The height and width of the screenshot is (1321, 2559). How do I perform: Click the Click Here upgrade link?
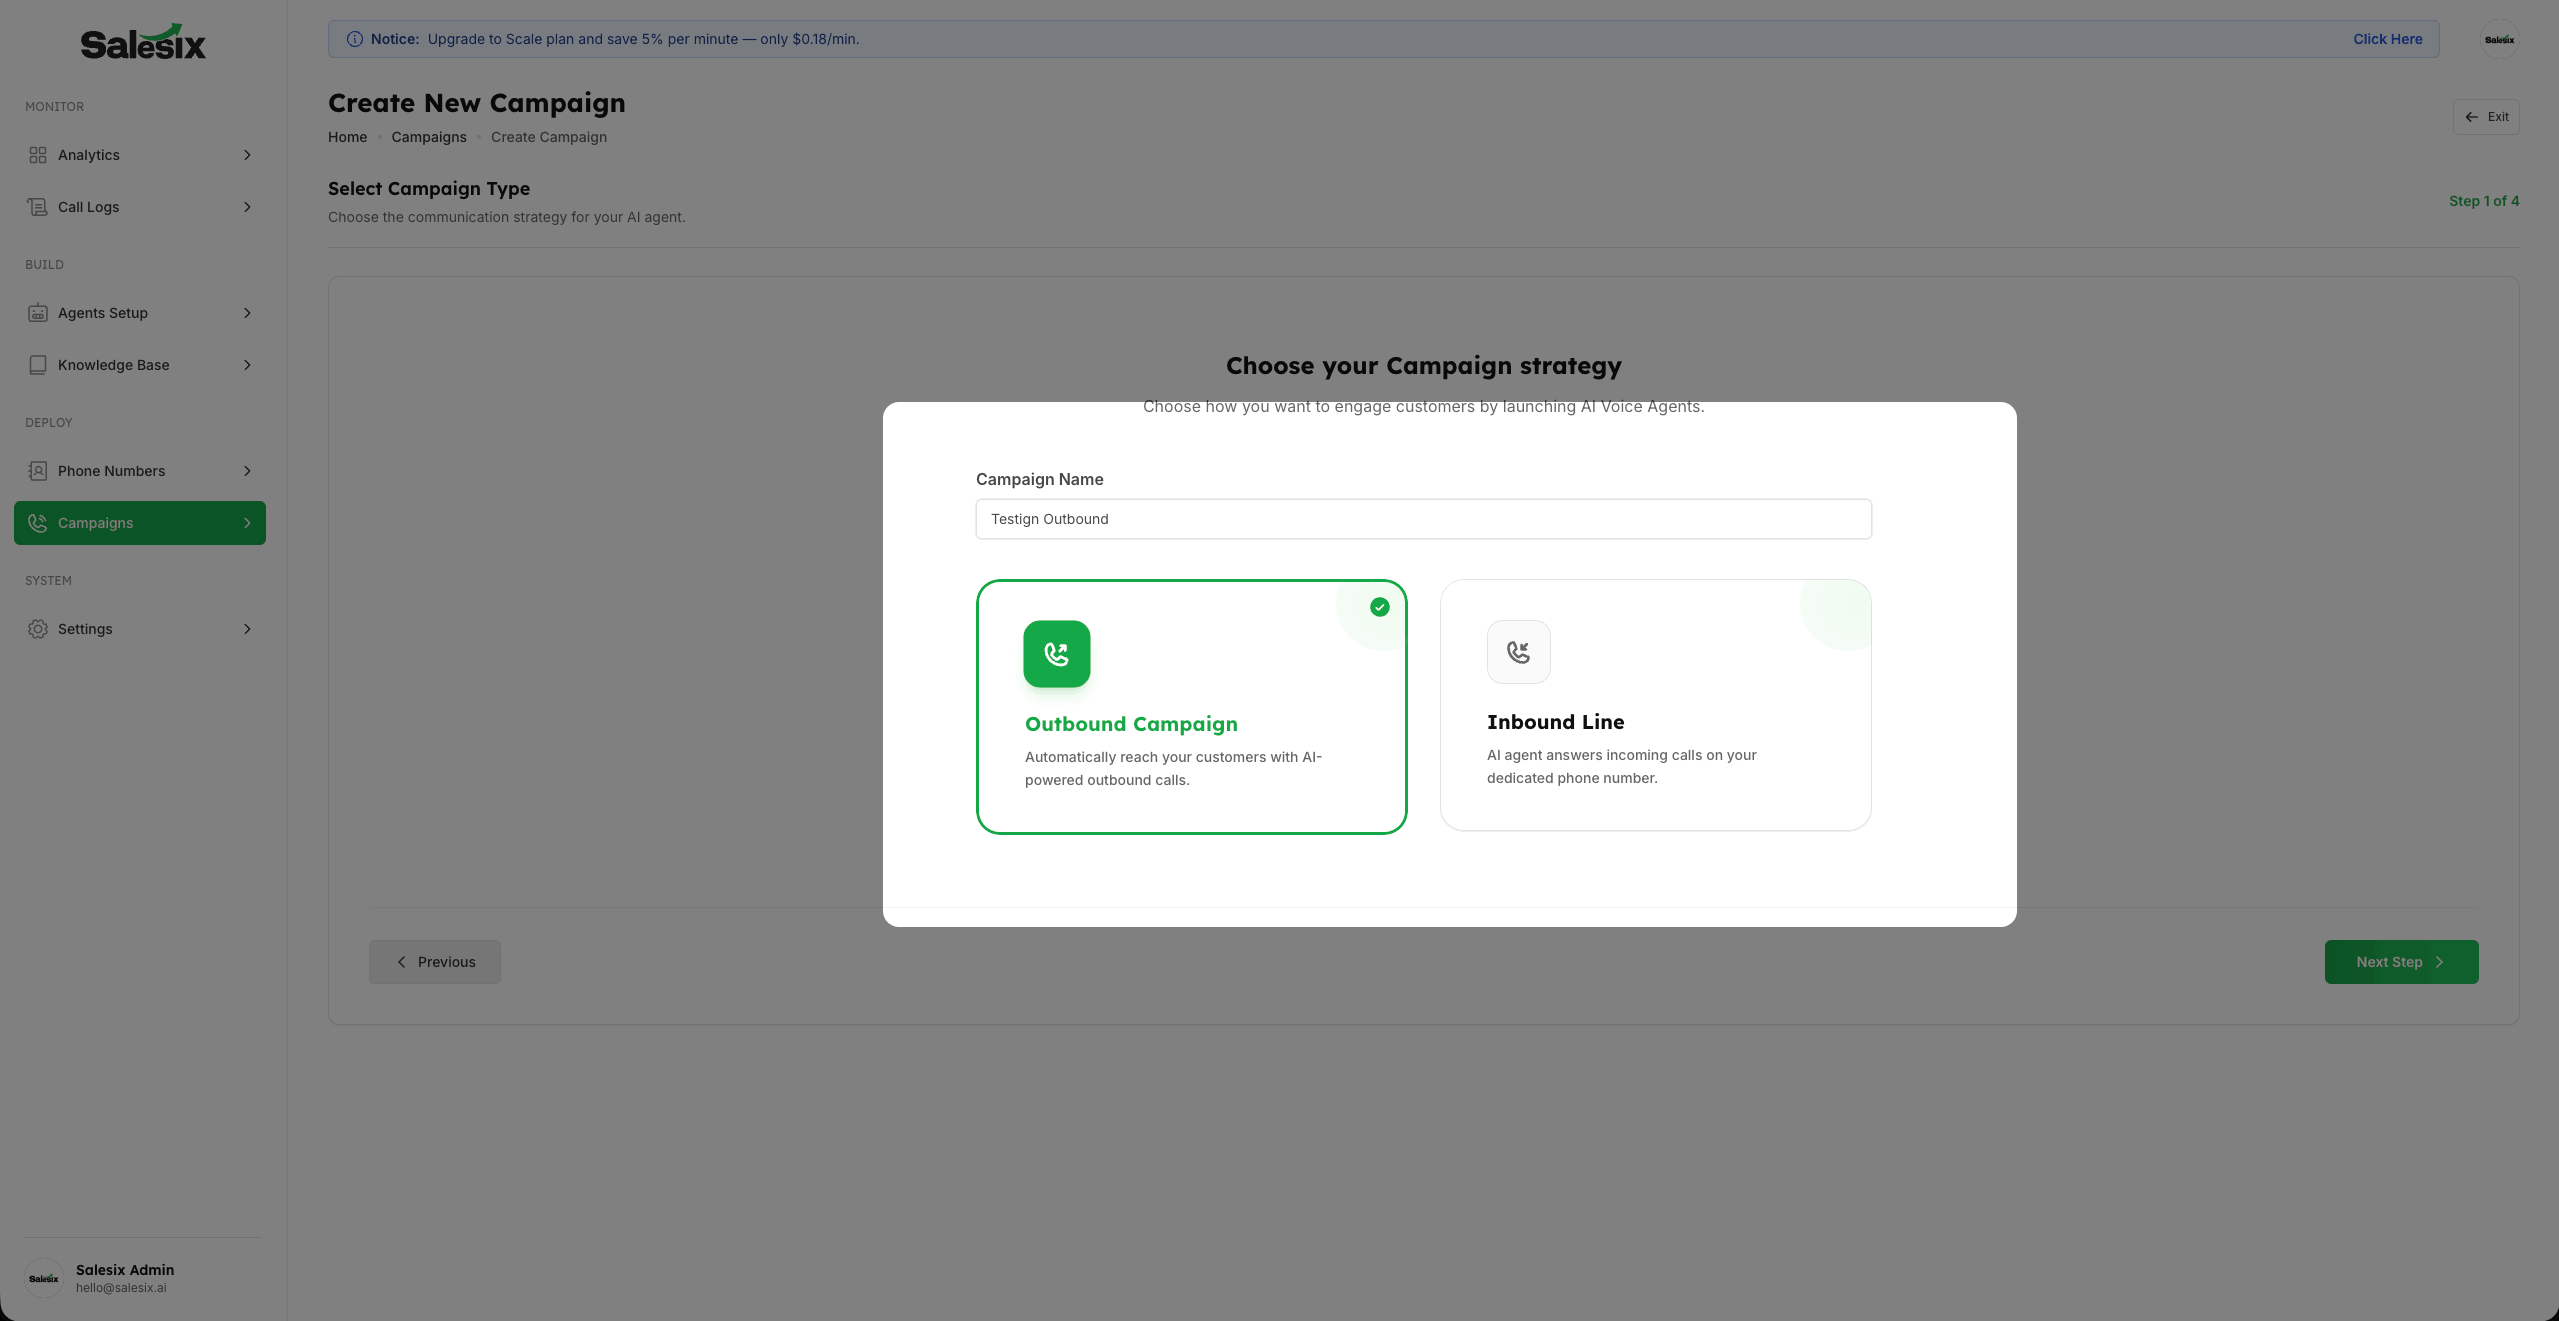coord(2387,39)
